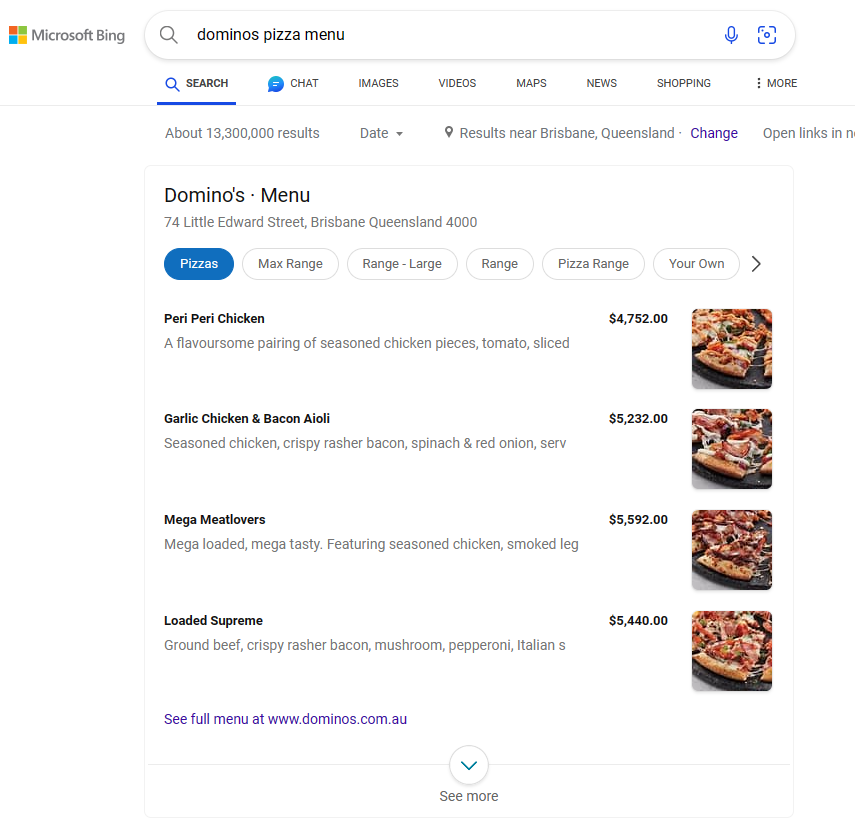Switch to the Maps tab
The width and height of the screenshot is (855, 819).
(531, 84)
